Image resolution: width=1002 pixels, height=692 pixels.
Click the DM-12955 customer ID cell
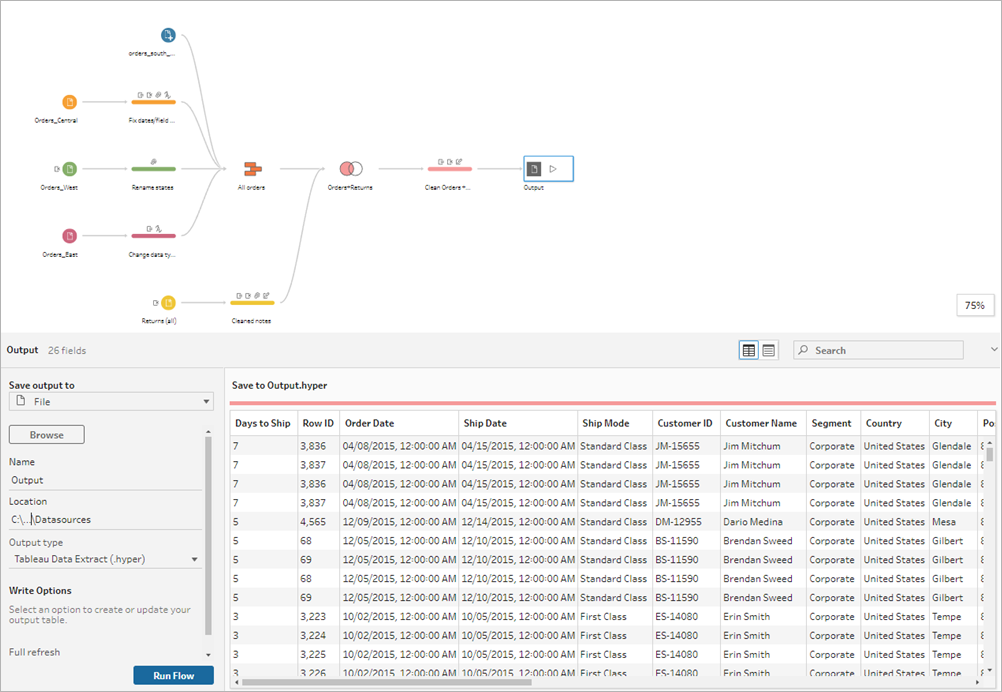click(686, 522)
